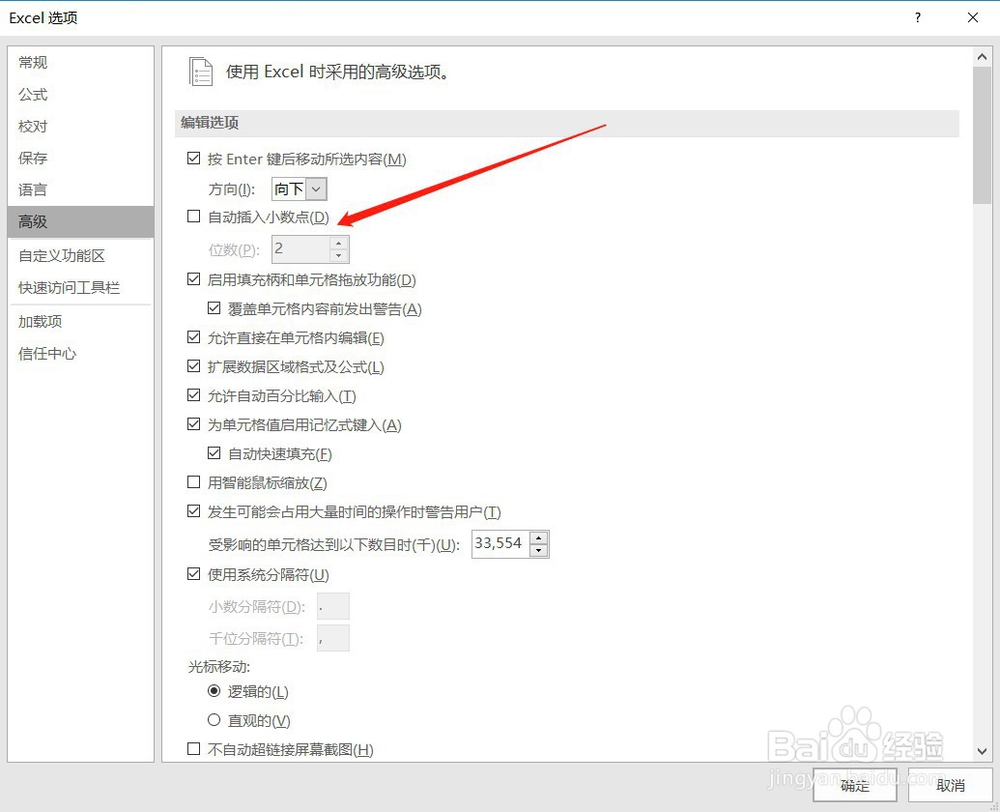
Task: Toggle 扩展数据区域格式及公式 checkbox
Action: [x=194, y=366]
